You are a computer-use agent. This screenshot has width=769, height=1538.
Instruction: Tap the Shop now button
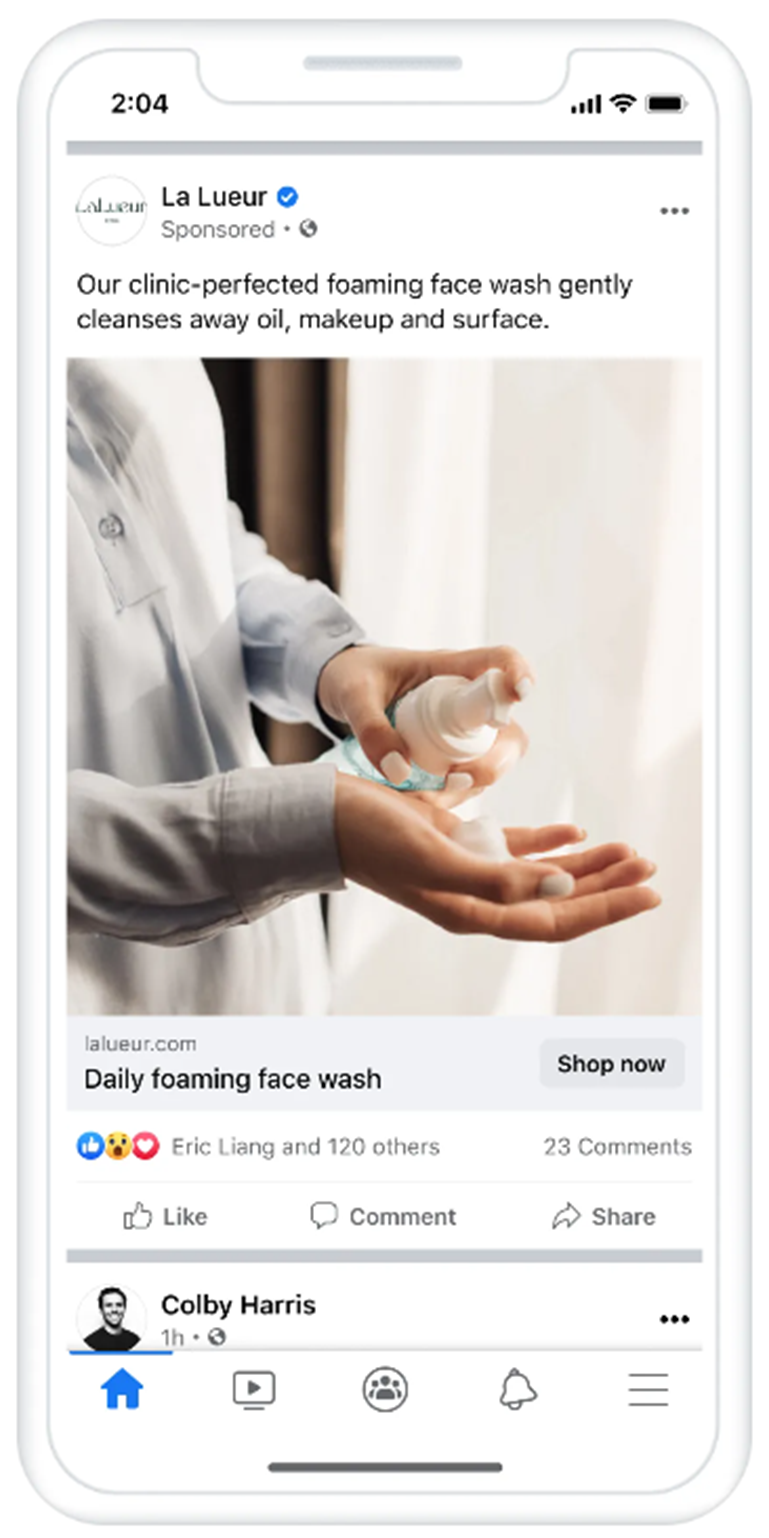(x=612, y=1064)
